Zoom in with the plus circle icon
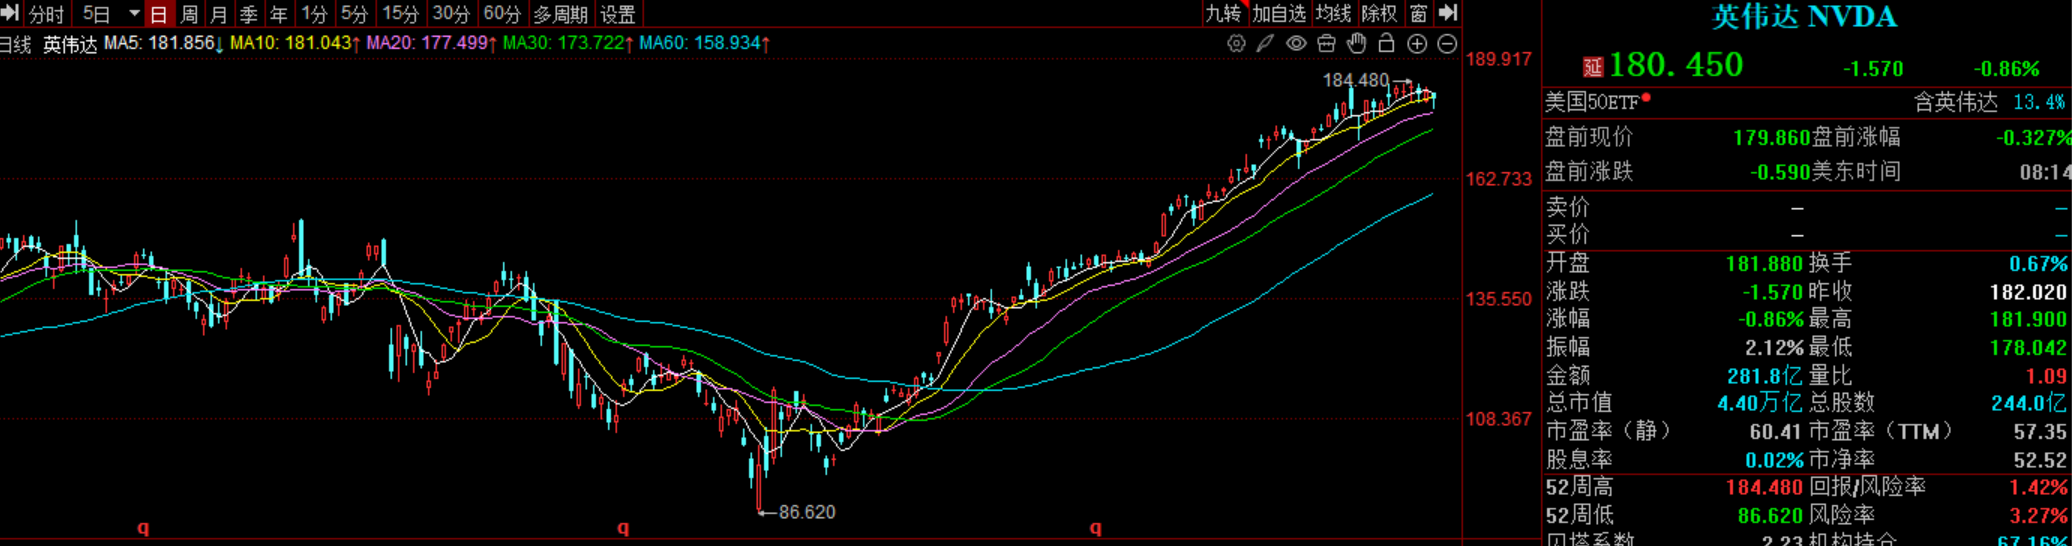Viewport: 2072px width, 546px height. [1417, 43]
